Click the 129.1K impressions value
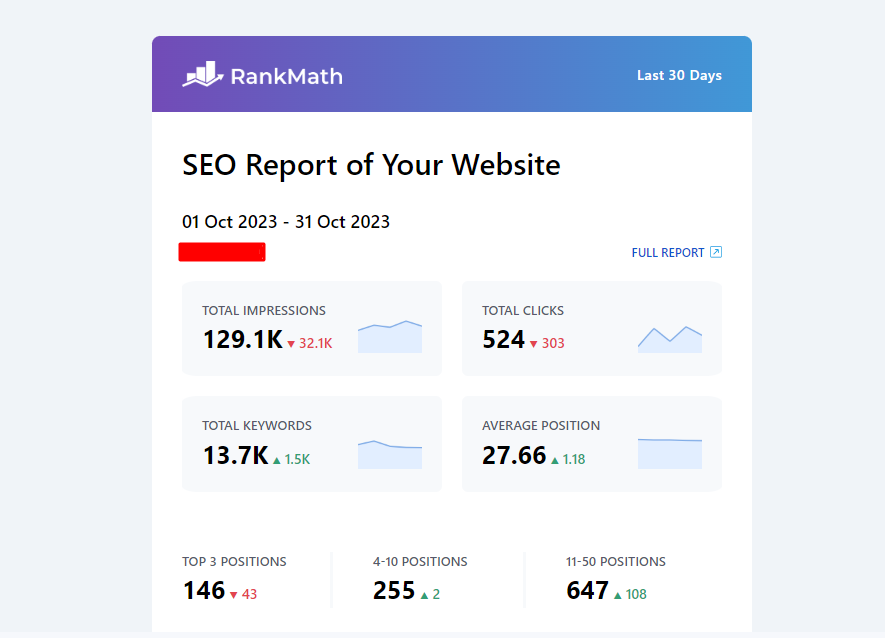Image resolution: width=885 pixels, height=638 pixels. click(243, 340)
